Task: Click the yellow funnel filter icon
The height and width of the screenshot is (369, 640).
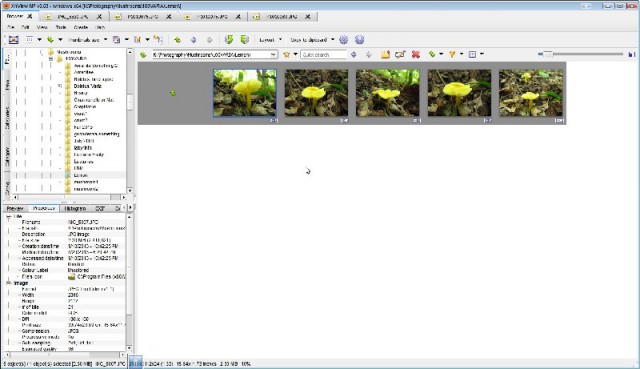Action: [x=452, y=54]
